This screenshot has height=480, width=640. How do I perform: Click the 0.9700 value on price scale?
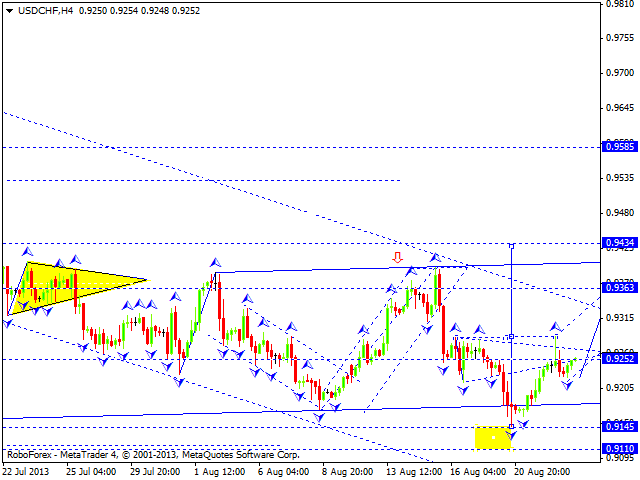point(618,73)
